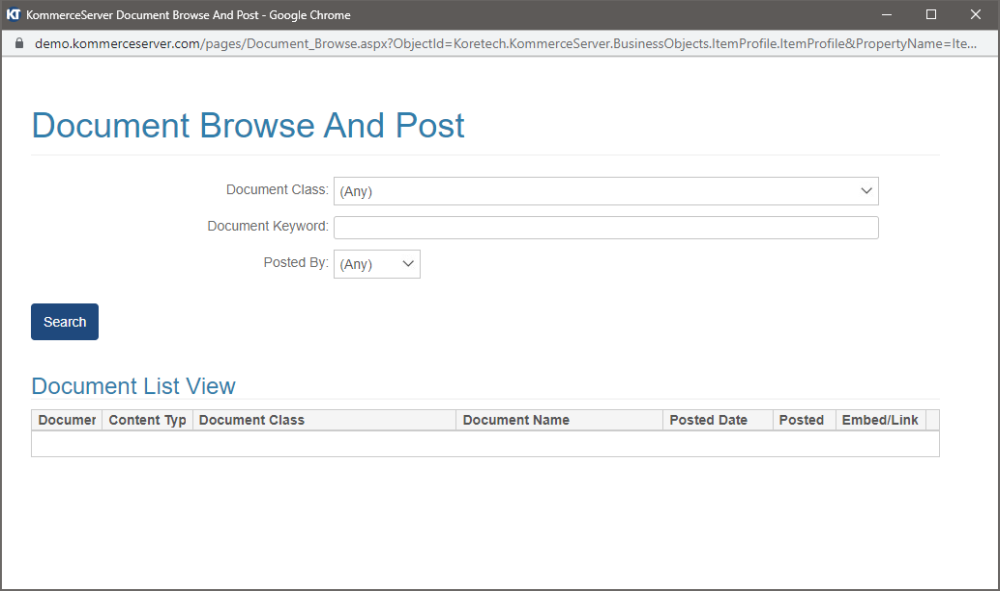This screenshot has height=591, width=1000.
Task: Open the Document Class dropdown
Action: (x=606, y=191)
